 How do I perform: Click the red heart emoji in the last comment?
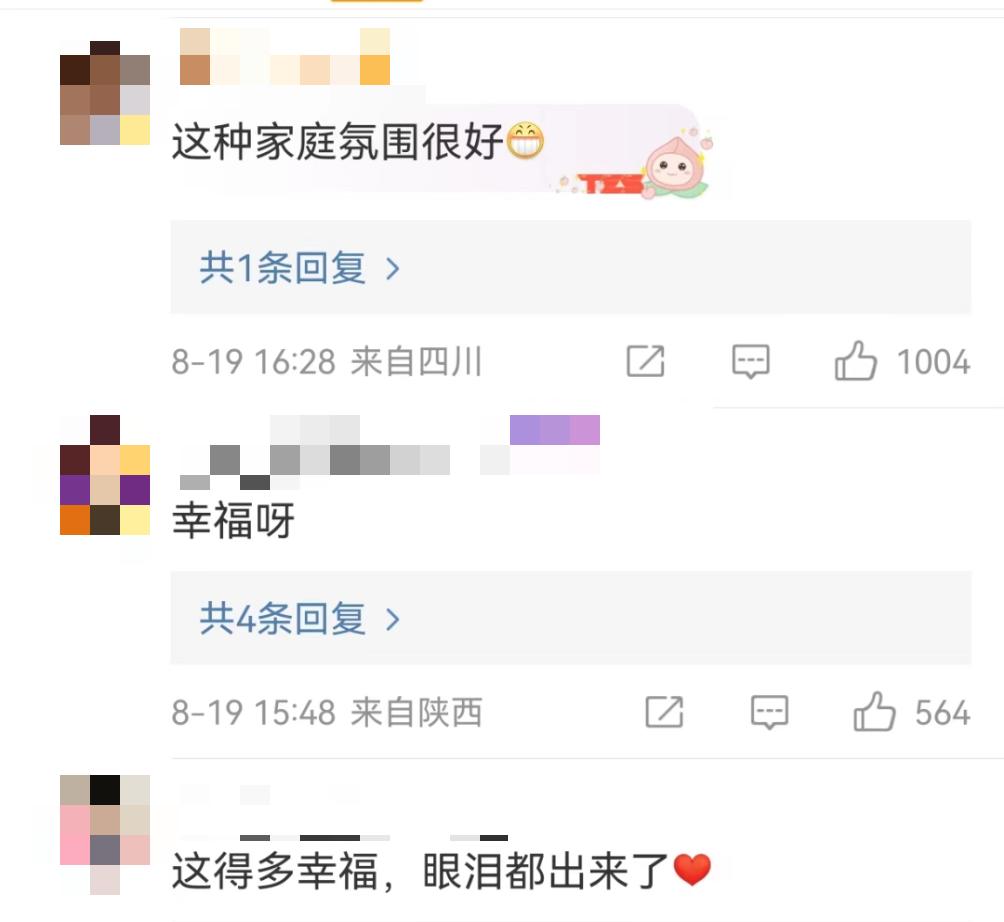point(692,870)
